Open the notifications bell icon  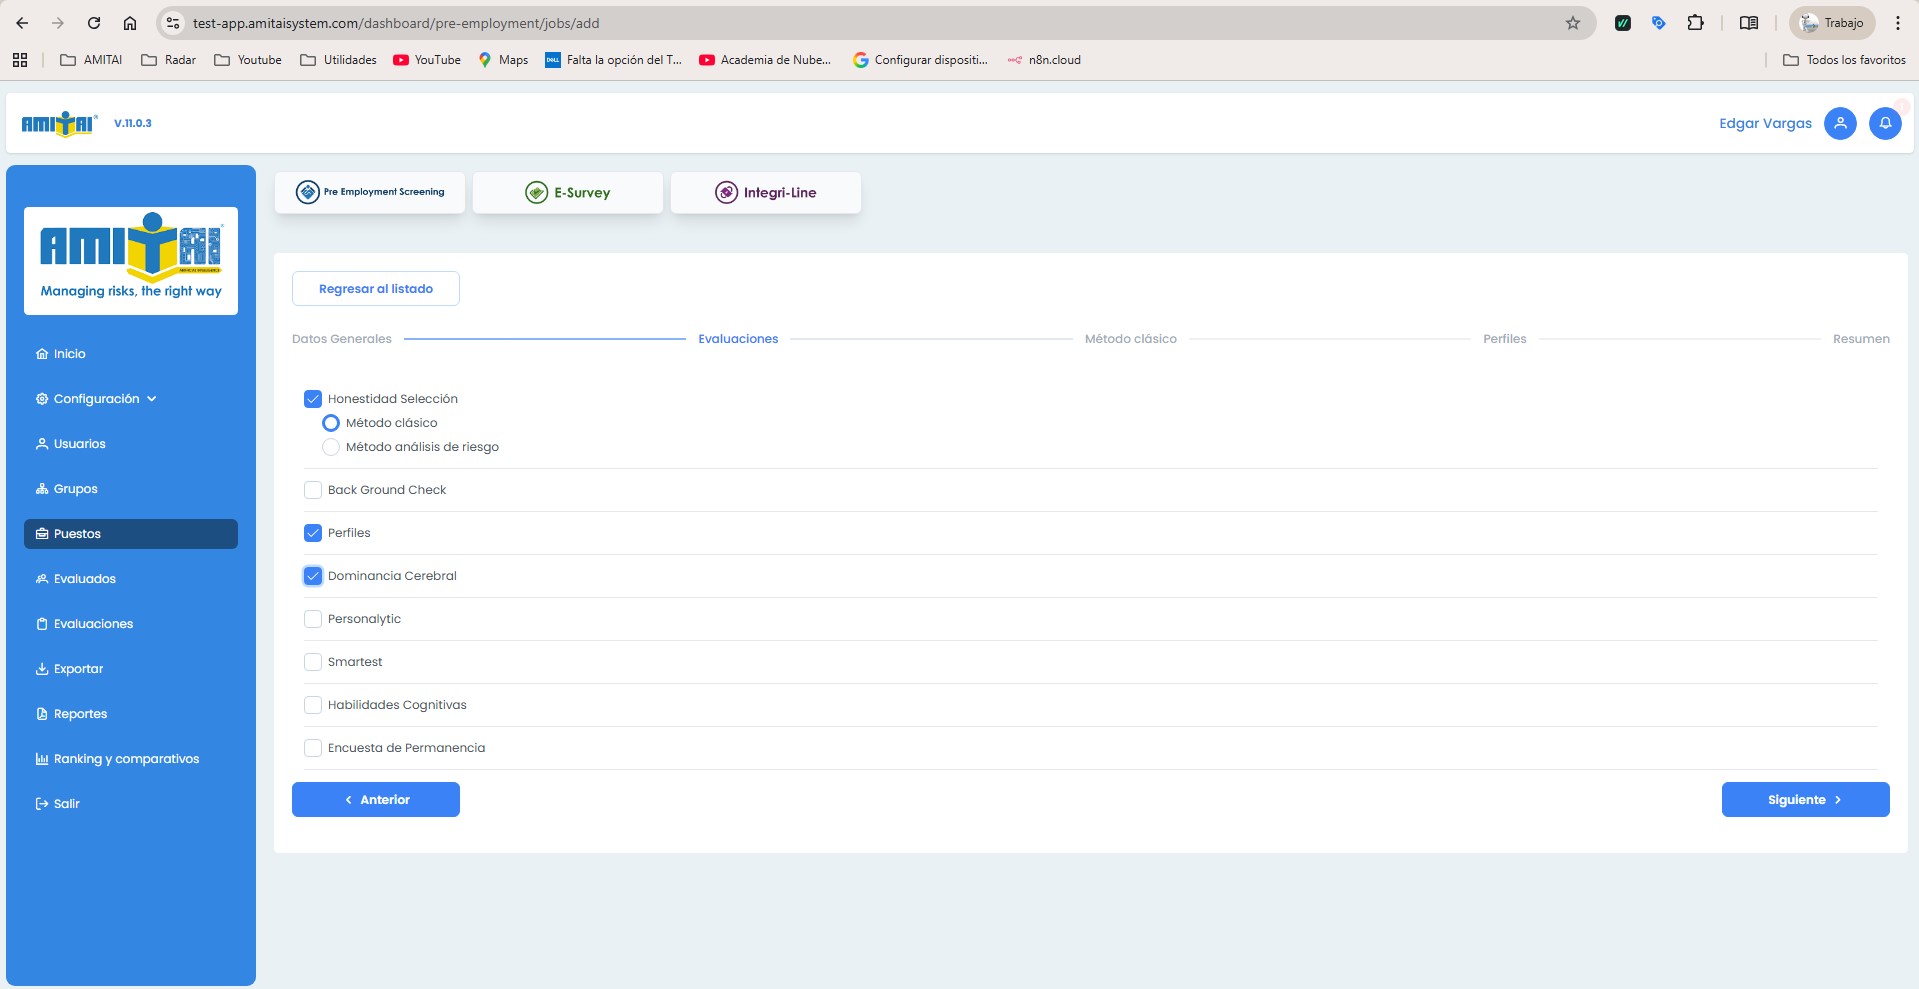[x=1884, y=123]
